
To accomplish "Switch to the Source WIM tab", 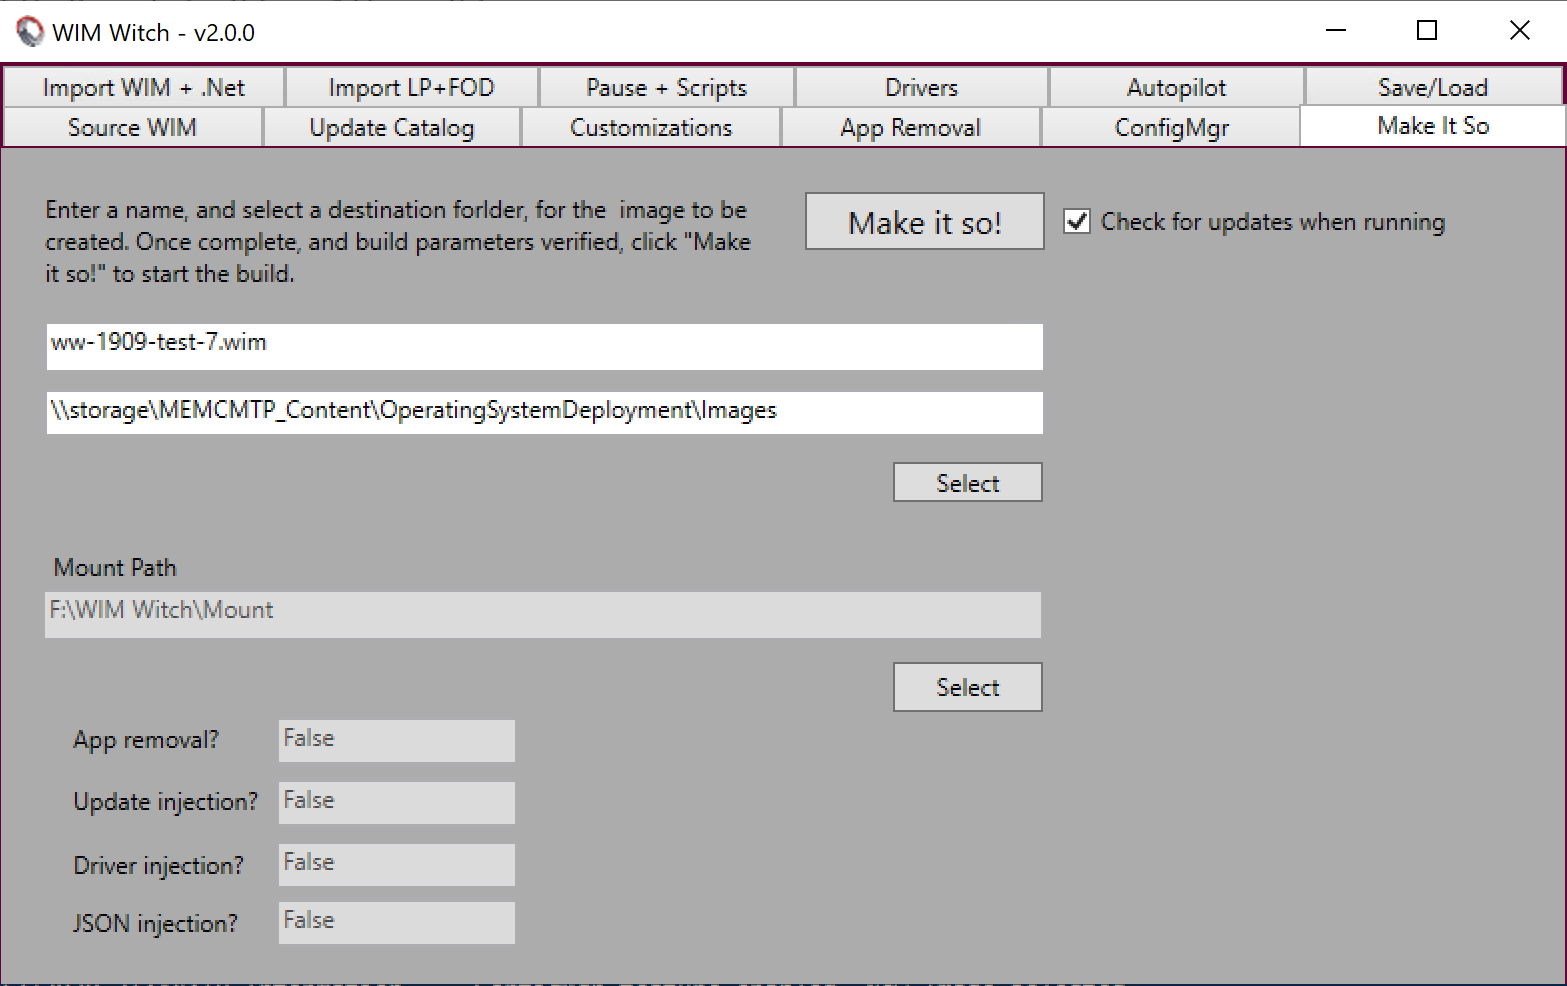I will [133, 128].
